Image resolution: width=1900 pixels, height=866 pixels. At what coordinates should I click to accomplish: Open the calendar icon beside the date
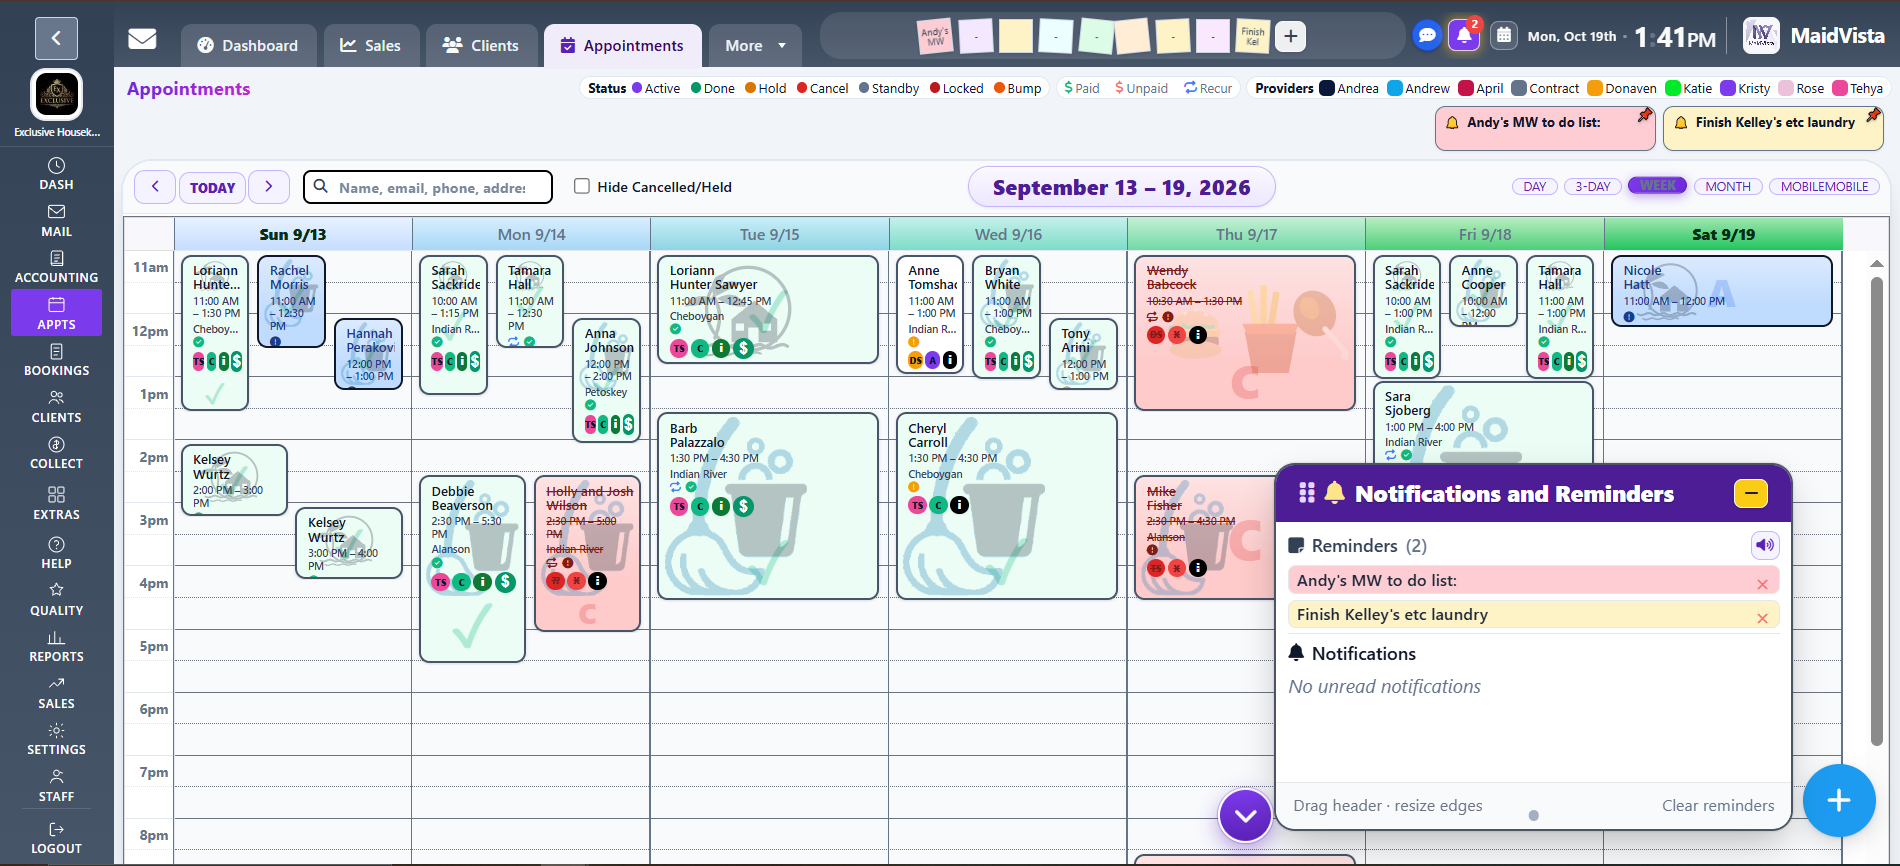coord(1503,36)
